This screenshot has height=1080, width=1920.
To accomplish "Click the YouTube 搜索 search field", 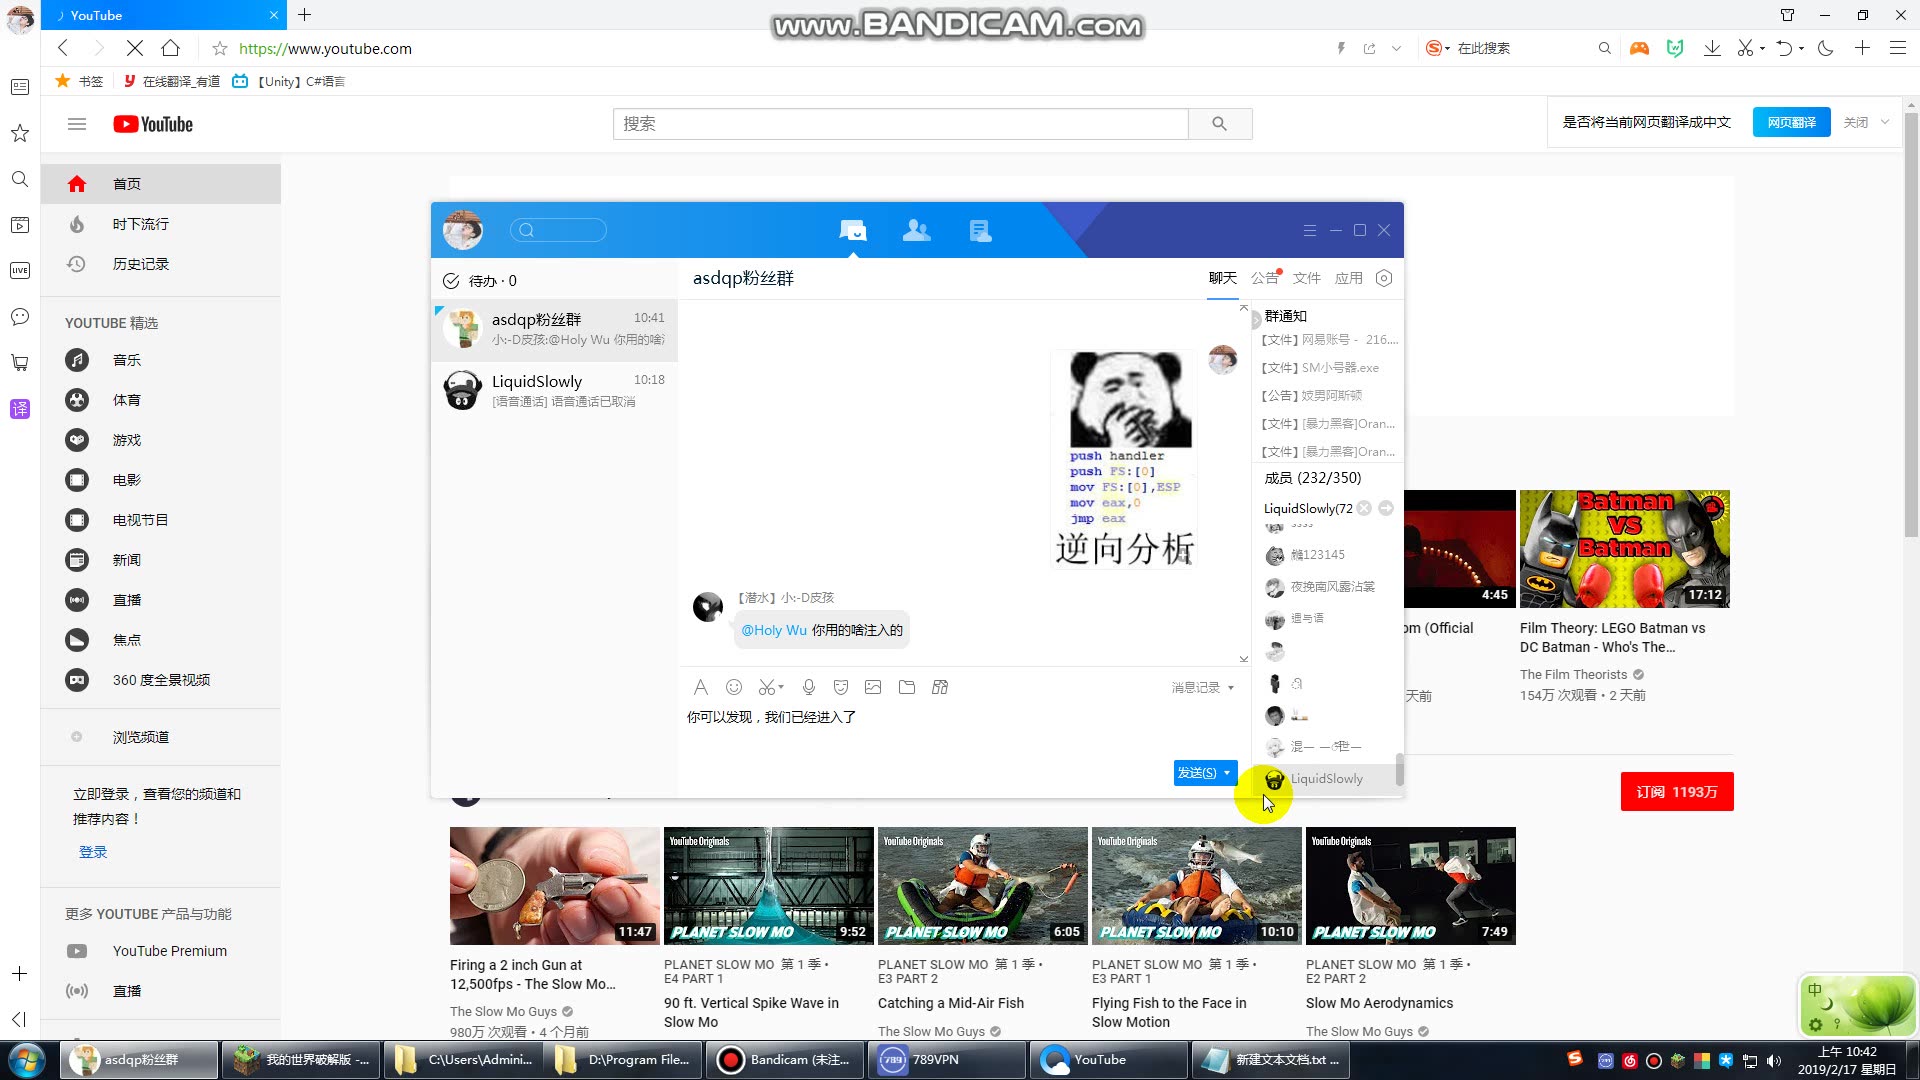I will click(900, 124).
